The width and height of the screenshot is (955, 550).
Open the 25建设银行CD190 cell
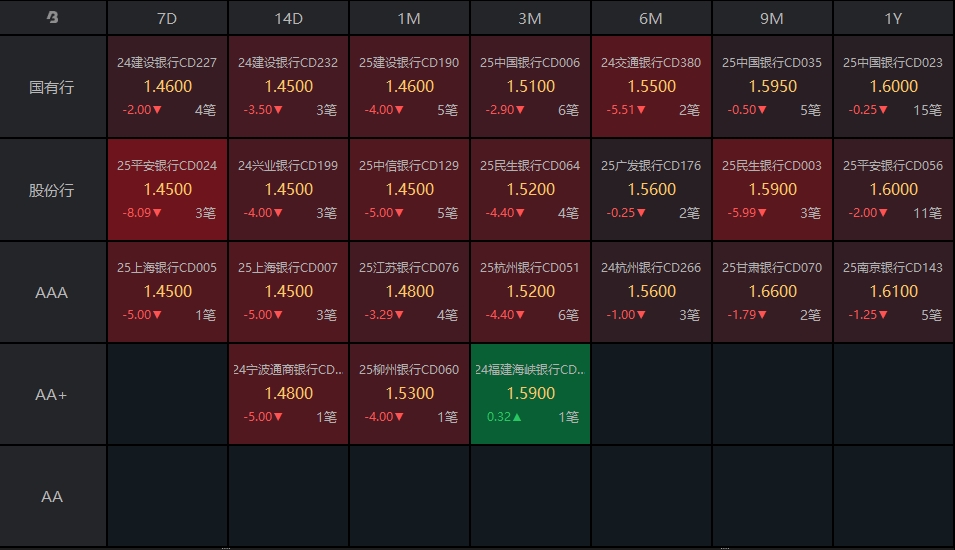point(409,86)
